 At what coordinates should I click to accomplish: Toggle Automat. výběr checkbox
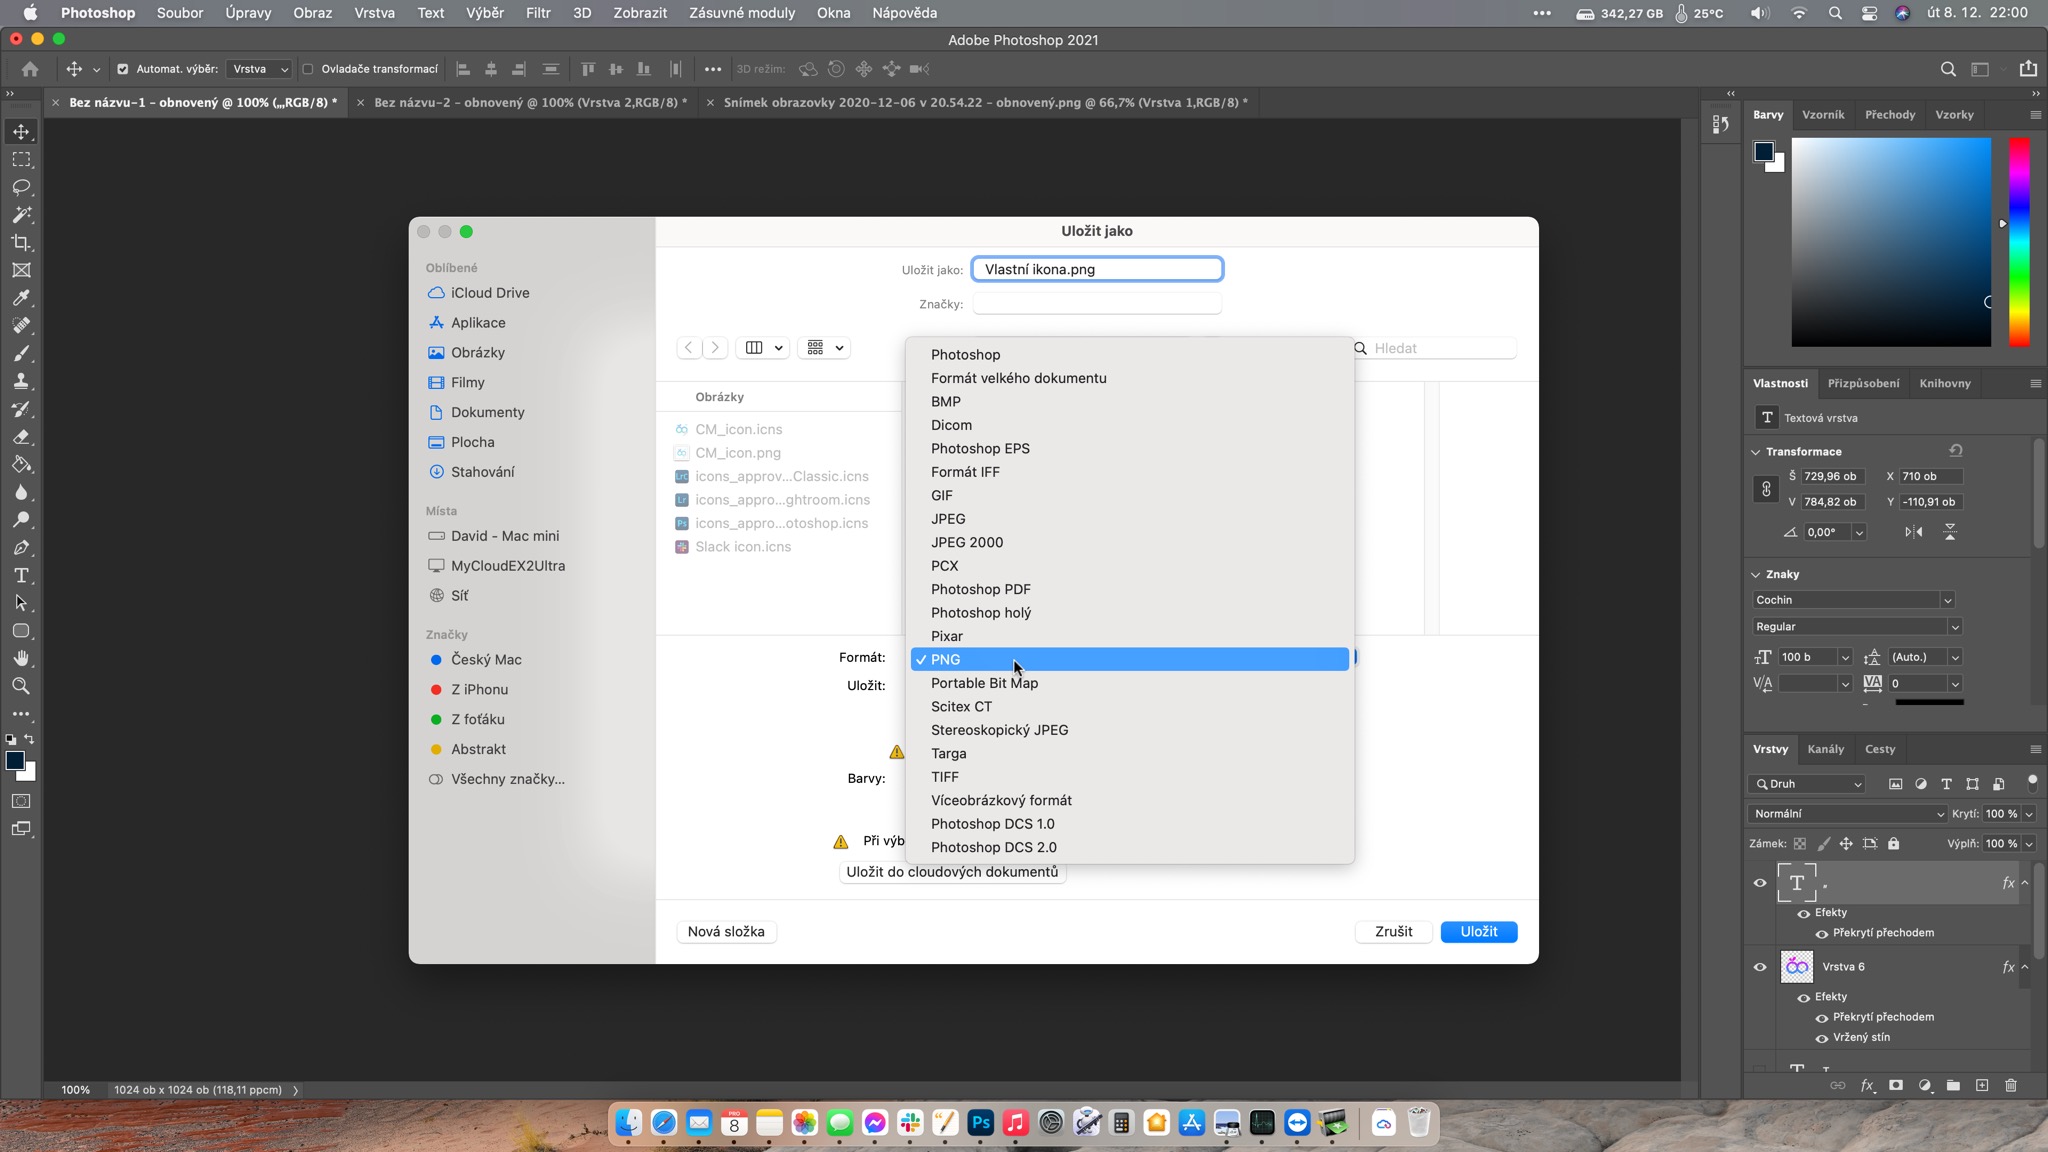pyautogui.click(x=122, y=69)
